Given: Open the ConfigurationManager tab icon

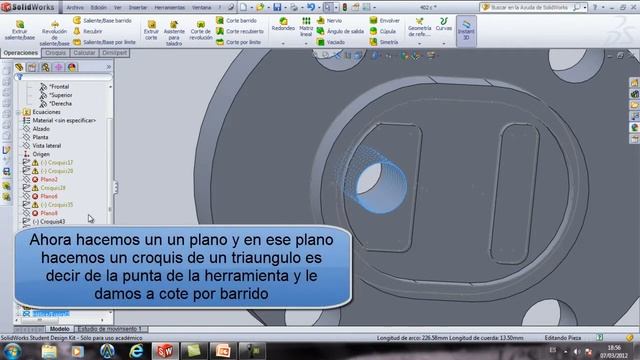Looking at the screenshot, I should 45,67.
